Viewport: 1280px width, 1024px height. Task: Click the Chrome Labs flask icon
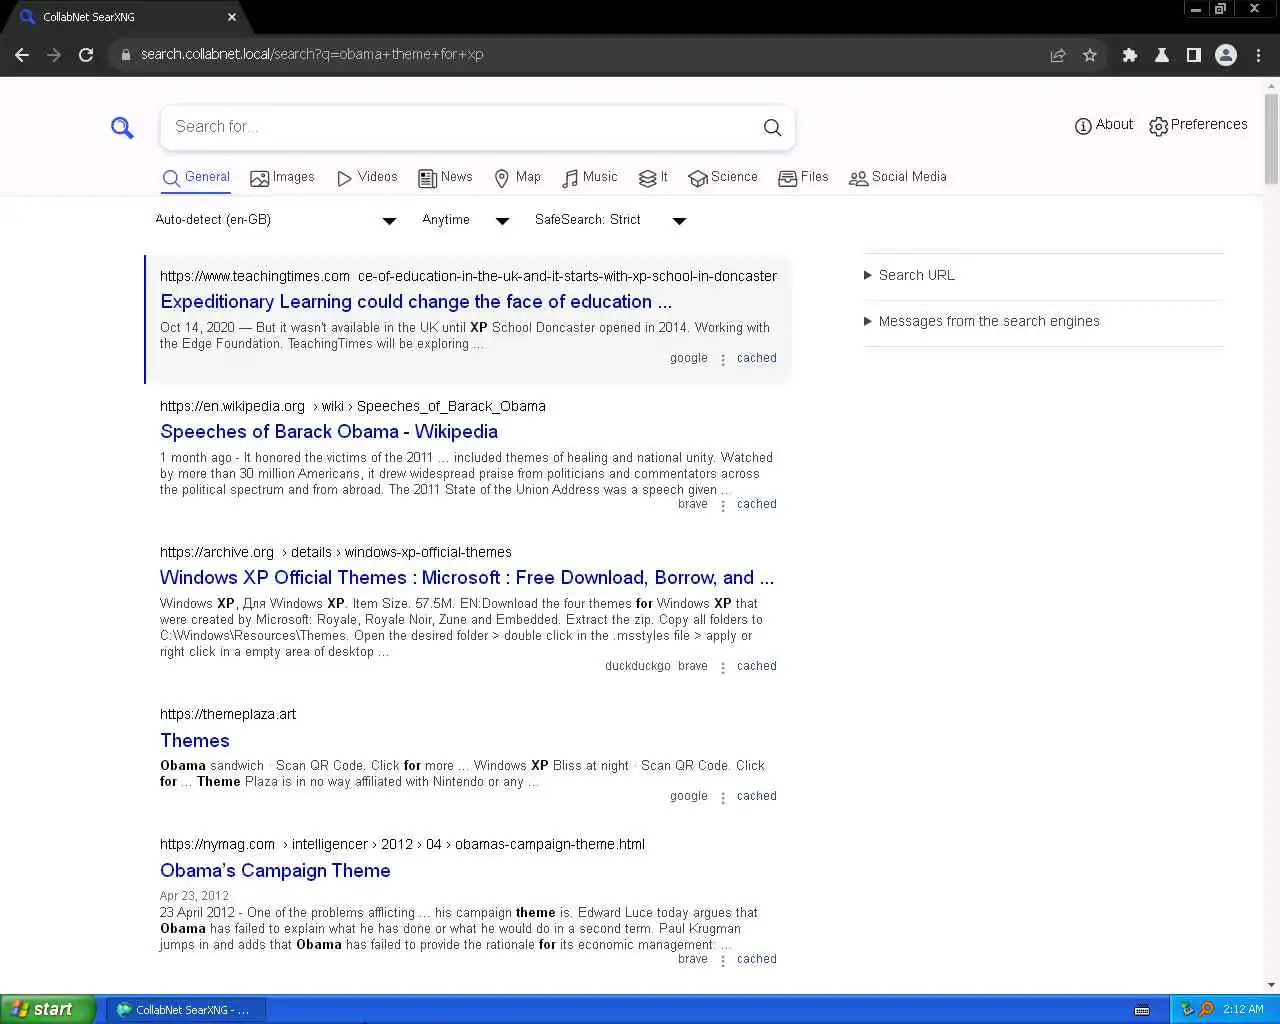pos(1162,55)
